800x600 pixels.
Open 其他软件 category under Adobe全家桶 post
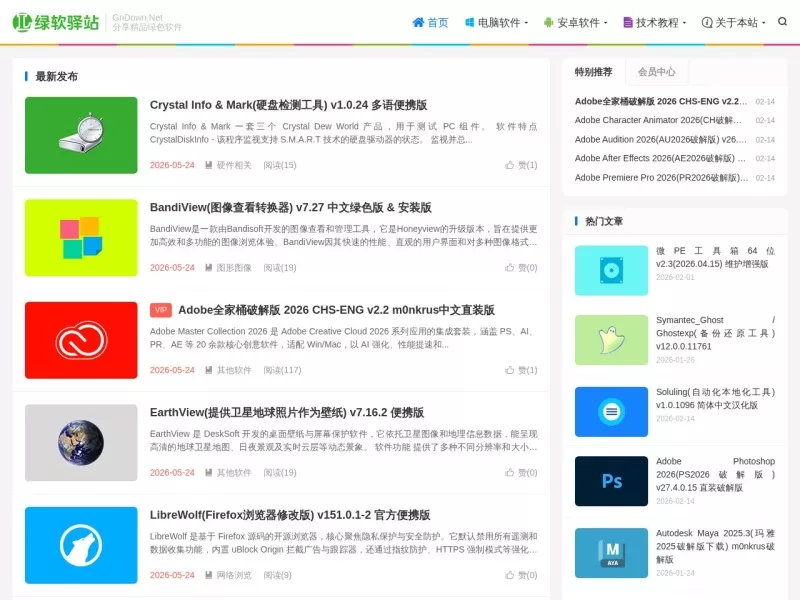click(234, 370)
